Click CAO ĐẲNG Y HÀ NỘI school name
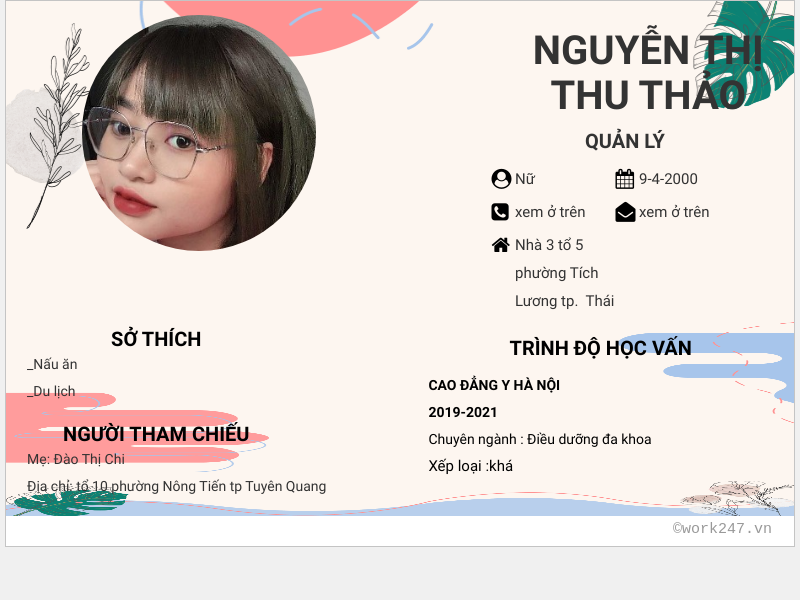Screen dimensions: 800x600 494,385
